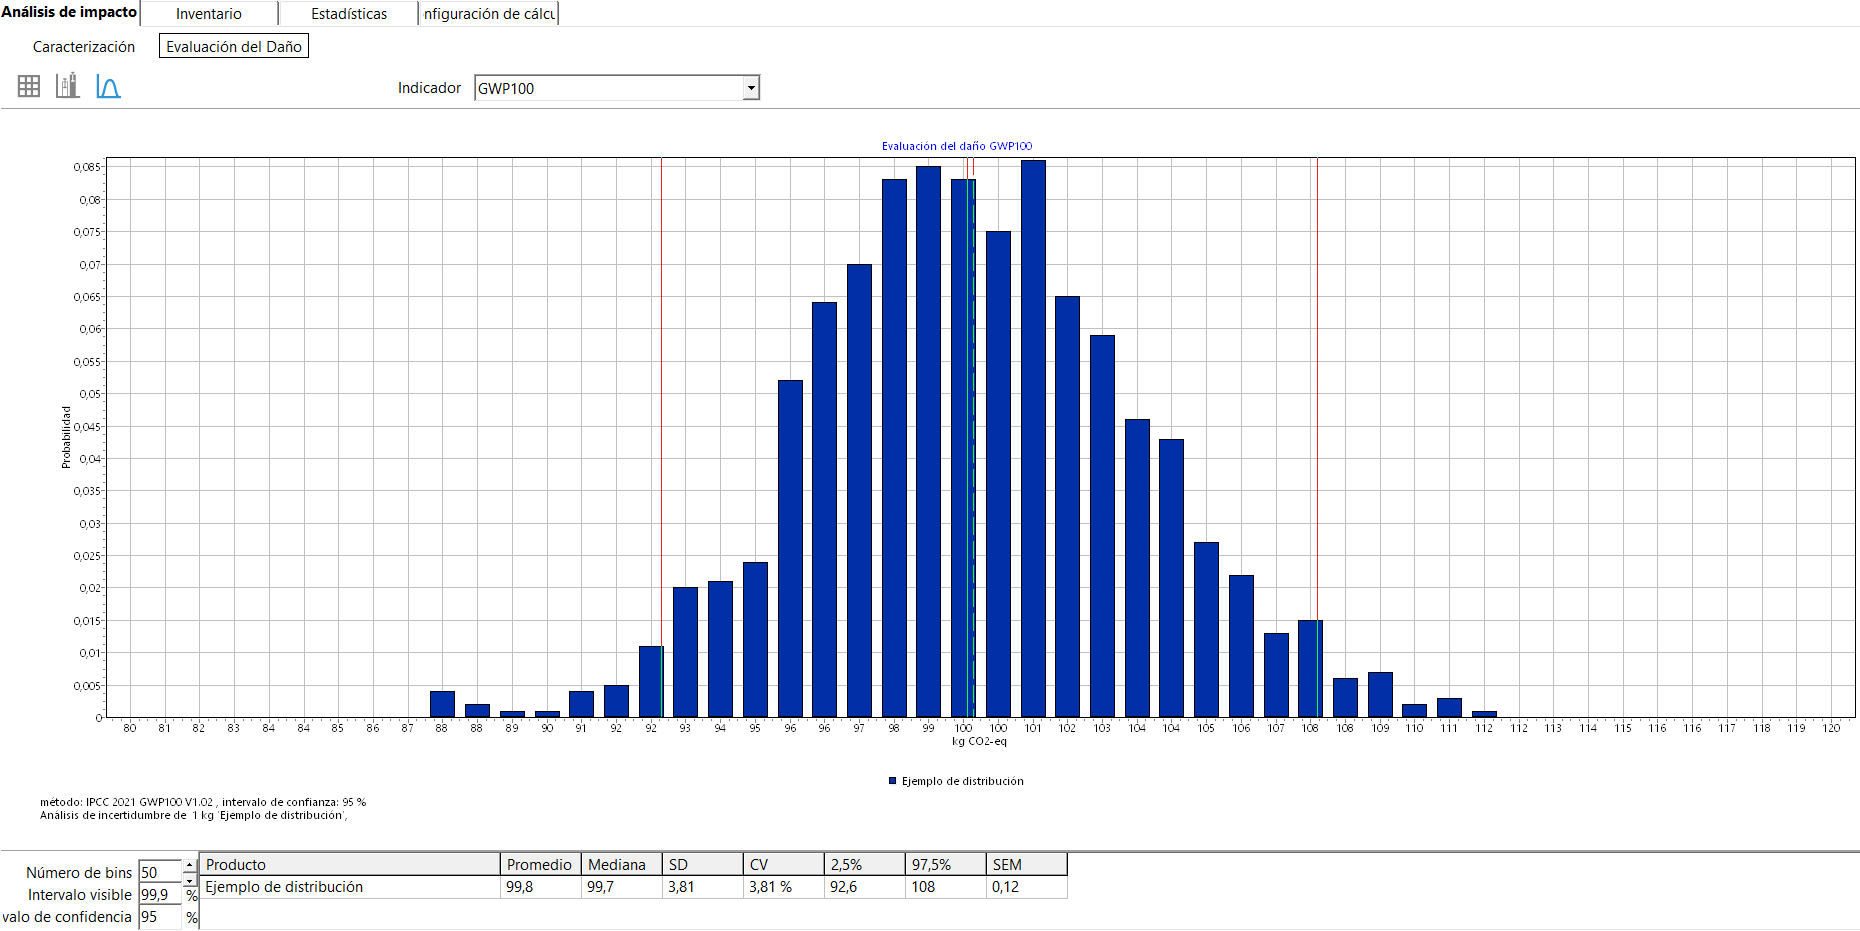Decrease Número de bins with down arrow
Image resolution: width=1860 pixels, height=931 pixels.
190,880
